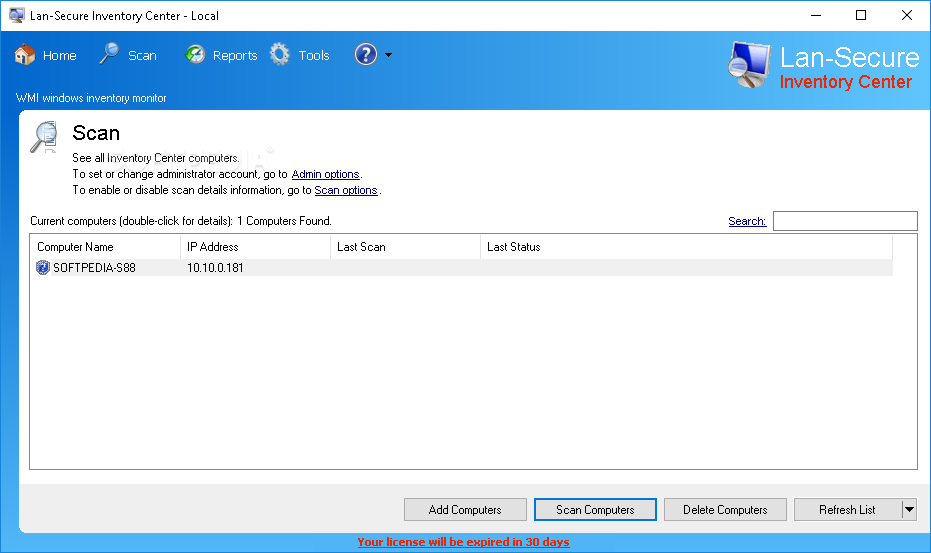Open the Tools menu label

314,56
